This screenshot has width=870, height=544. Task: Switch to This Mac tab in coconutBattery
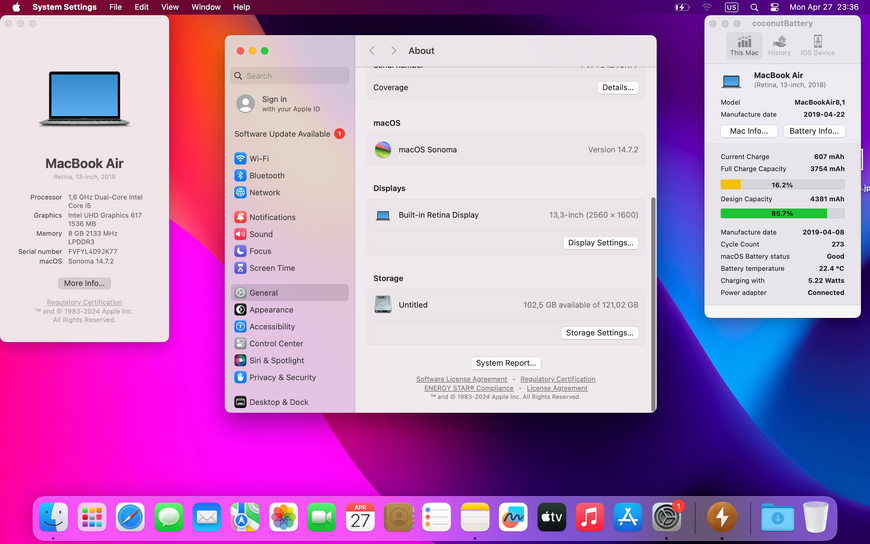[744, 46]
